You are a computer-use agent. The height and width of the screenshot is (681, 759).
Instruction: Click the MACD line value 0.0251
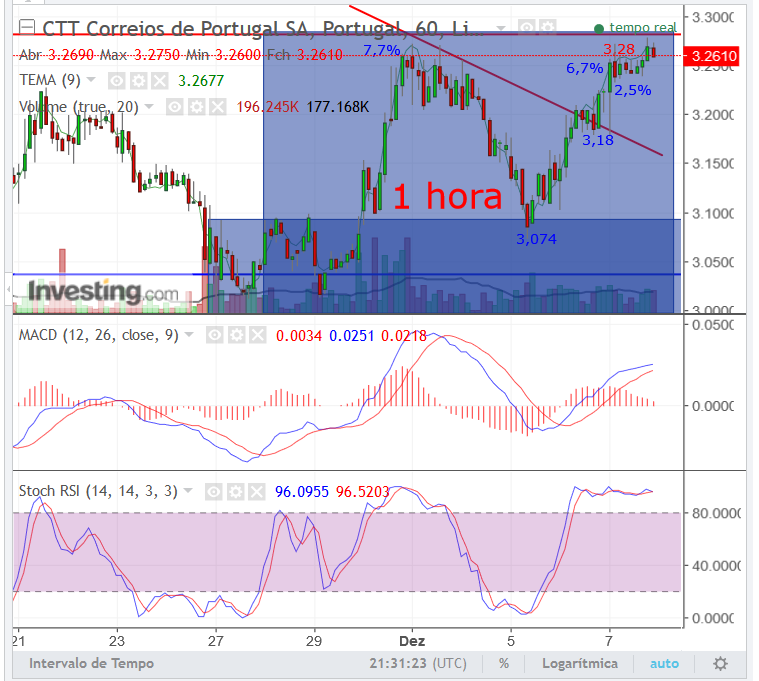(351, 336)
